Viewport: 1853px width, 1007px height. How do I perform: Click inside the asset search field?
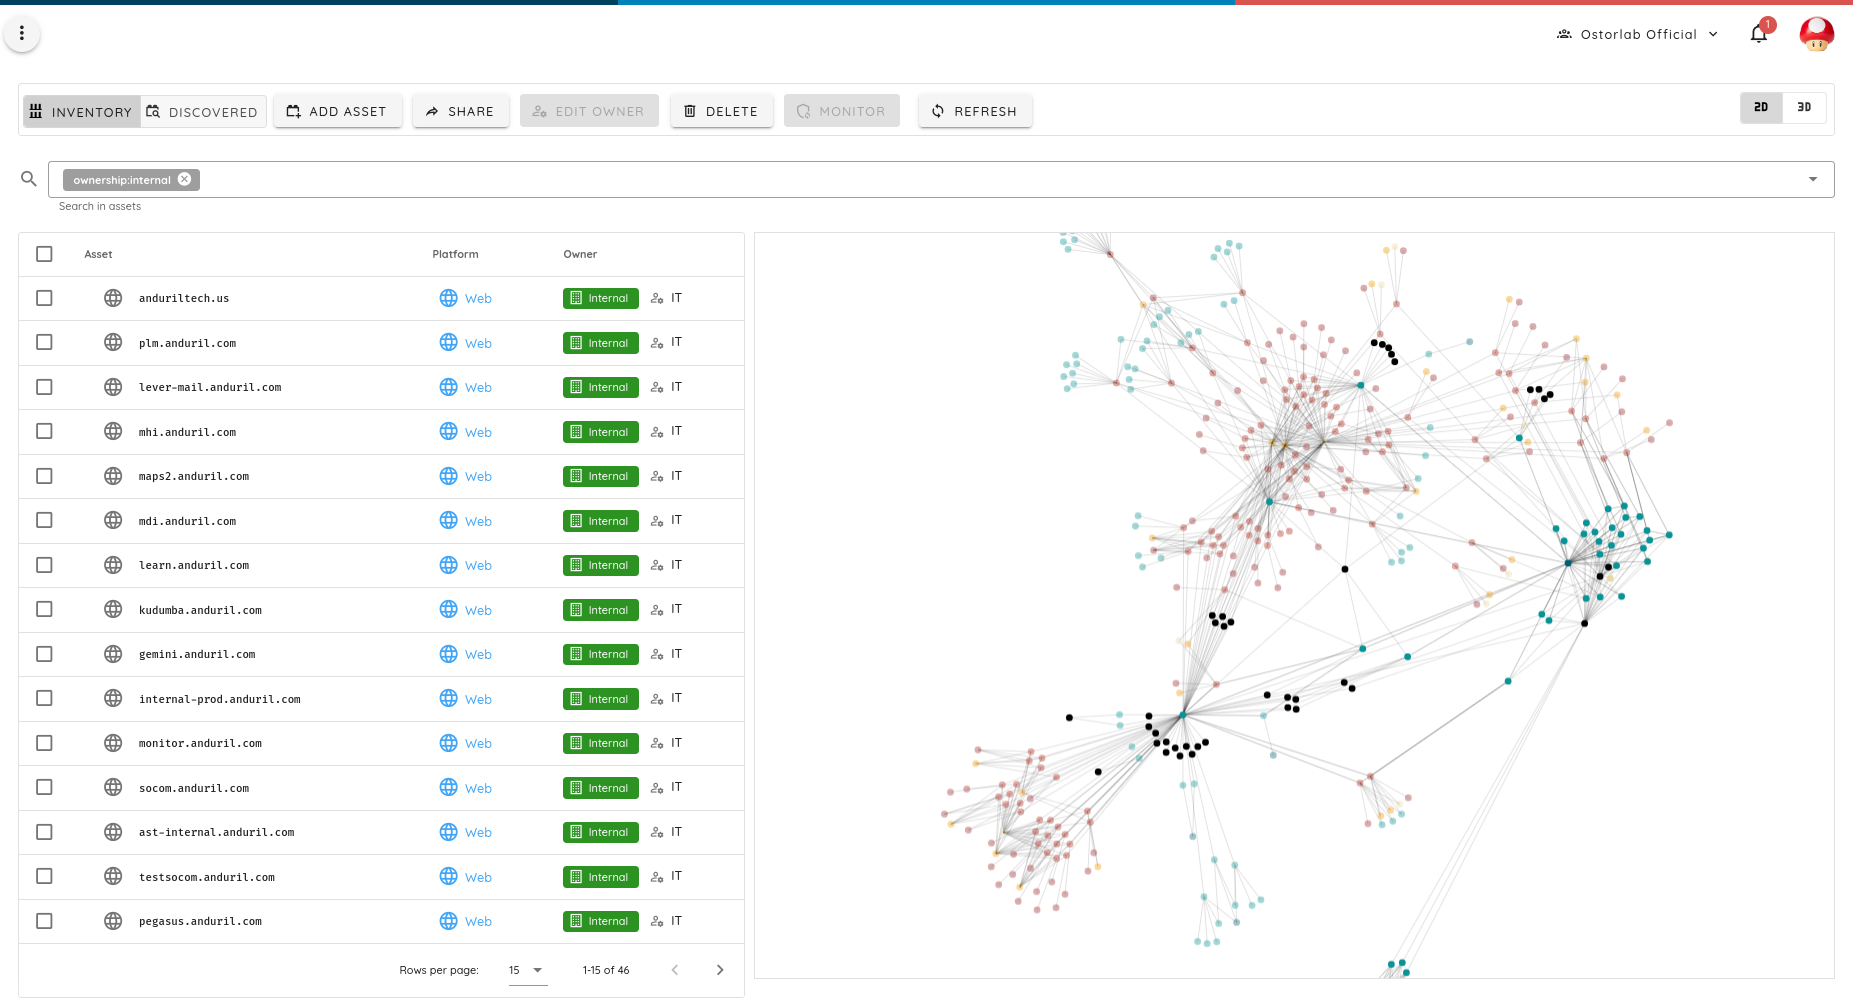(940, 179)
